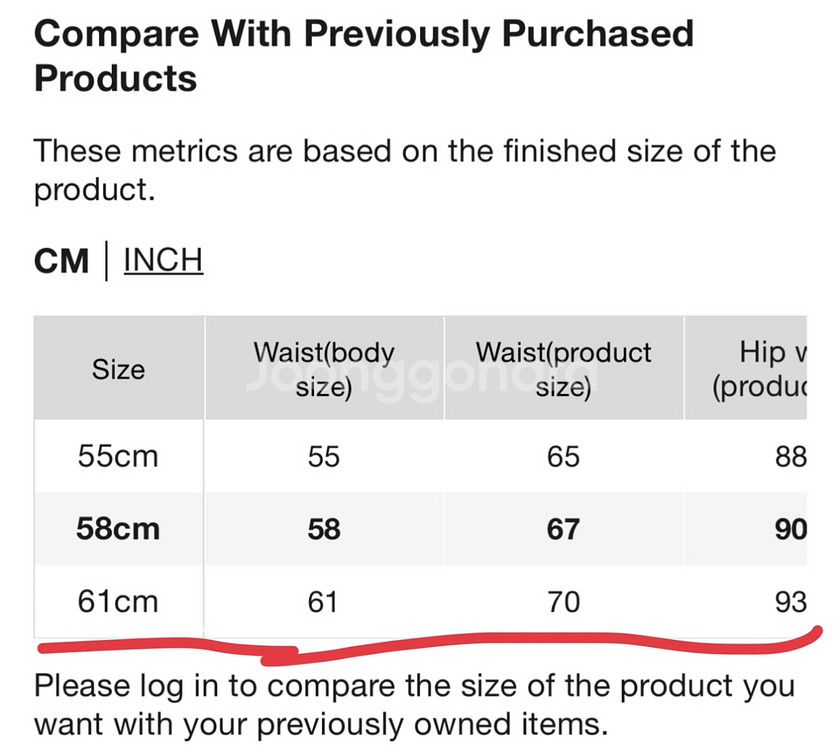Click the Waist(product size) column header

(564, 369)
